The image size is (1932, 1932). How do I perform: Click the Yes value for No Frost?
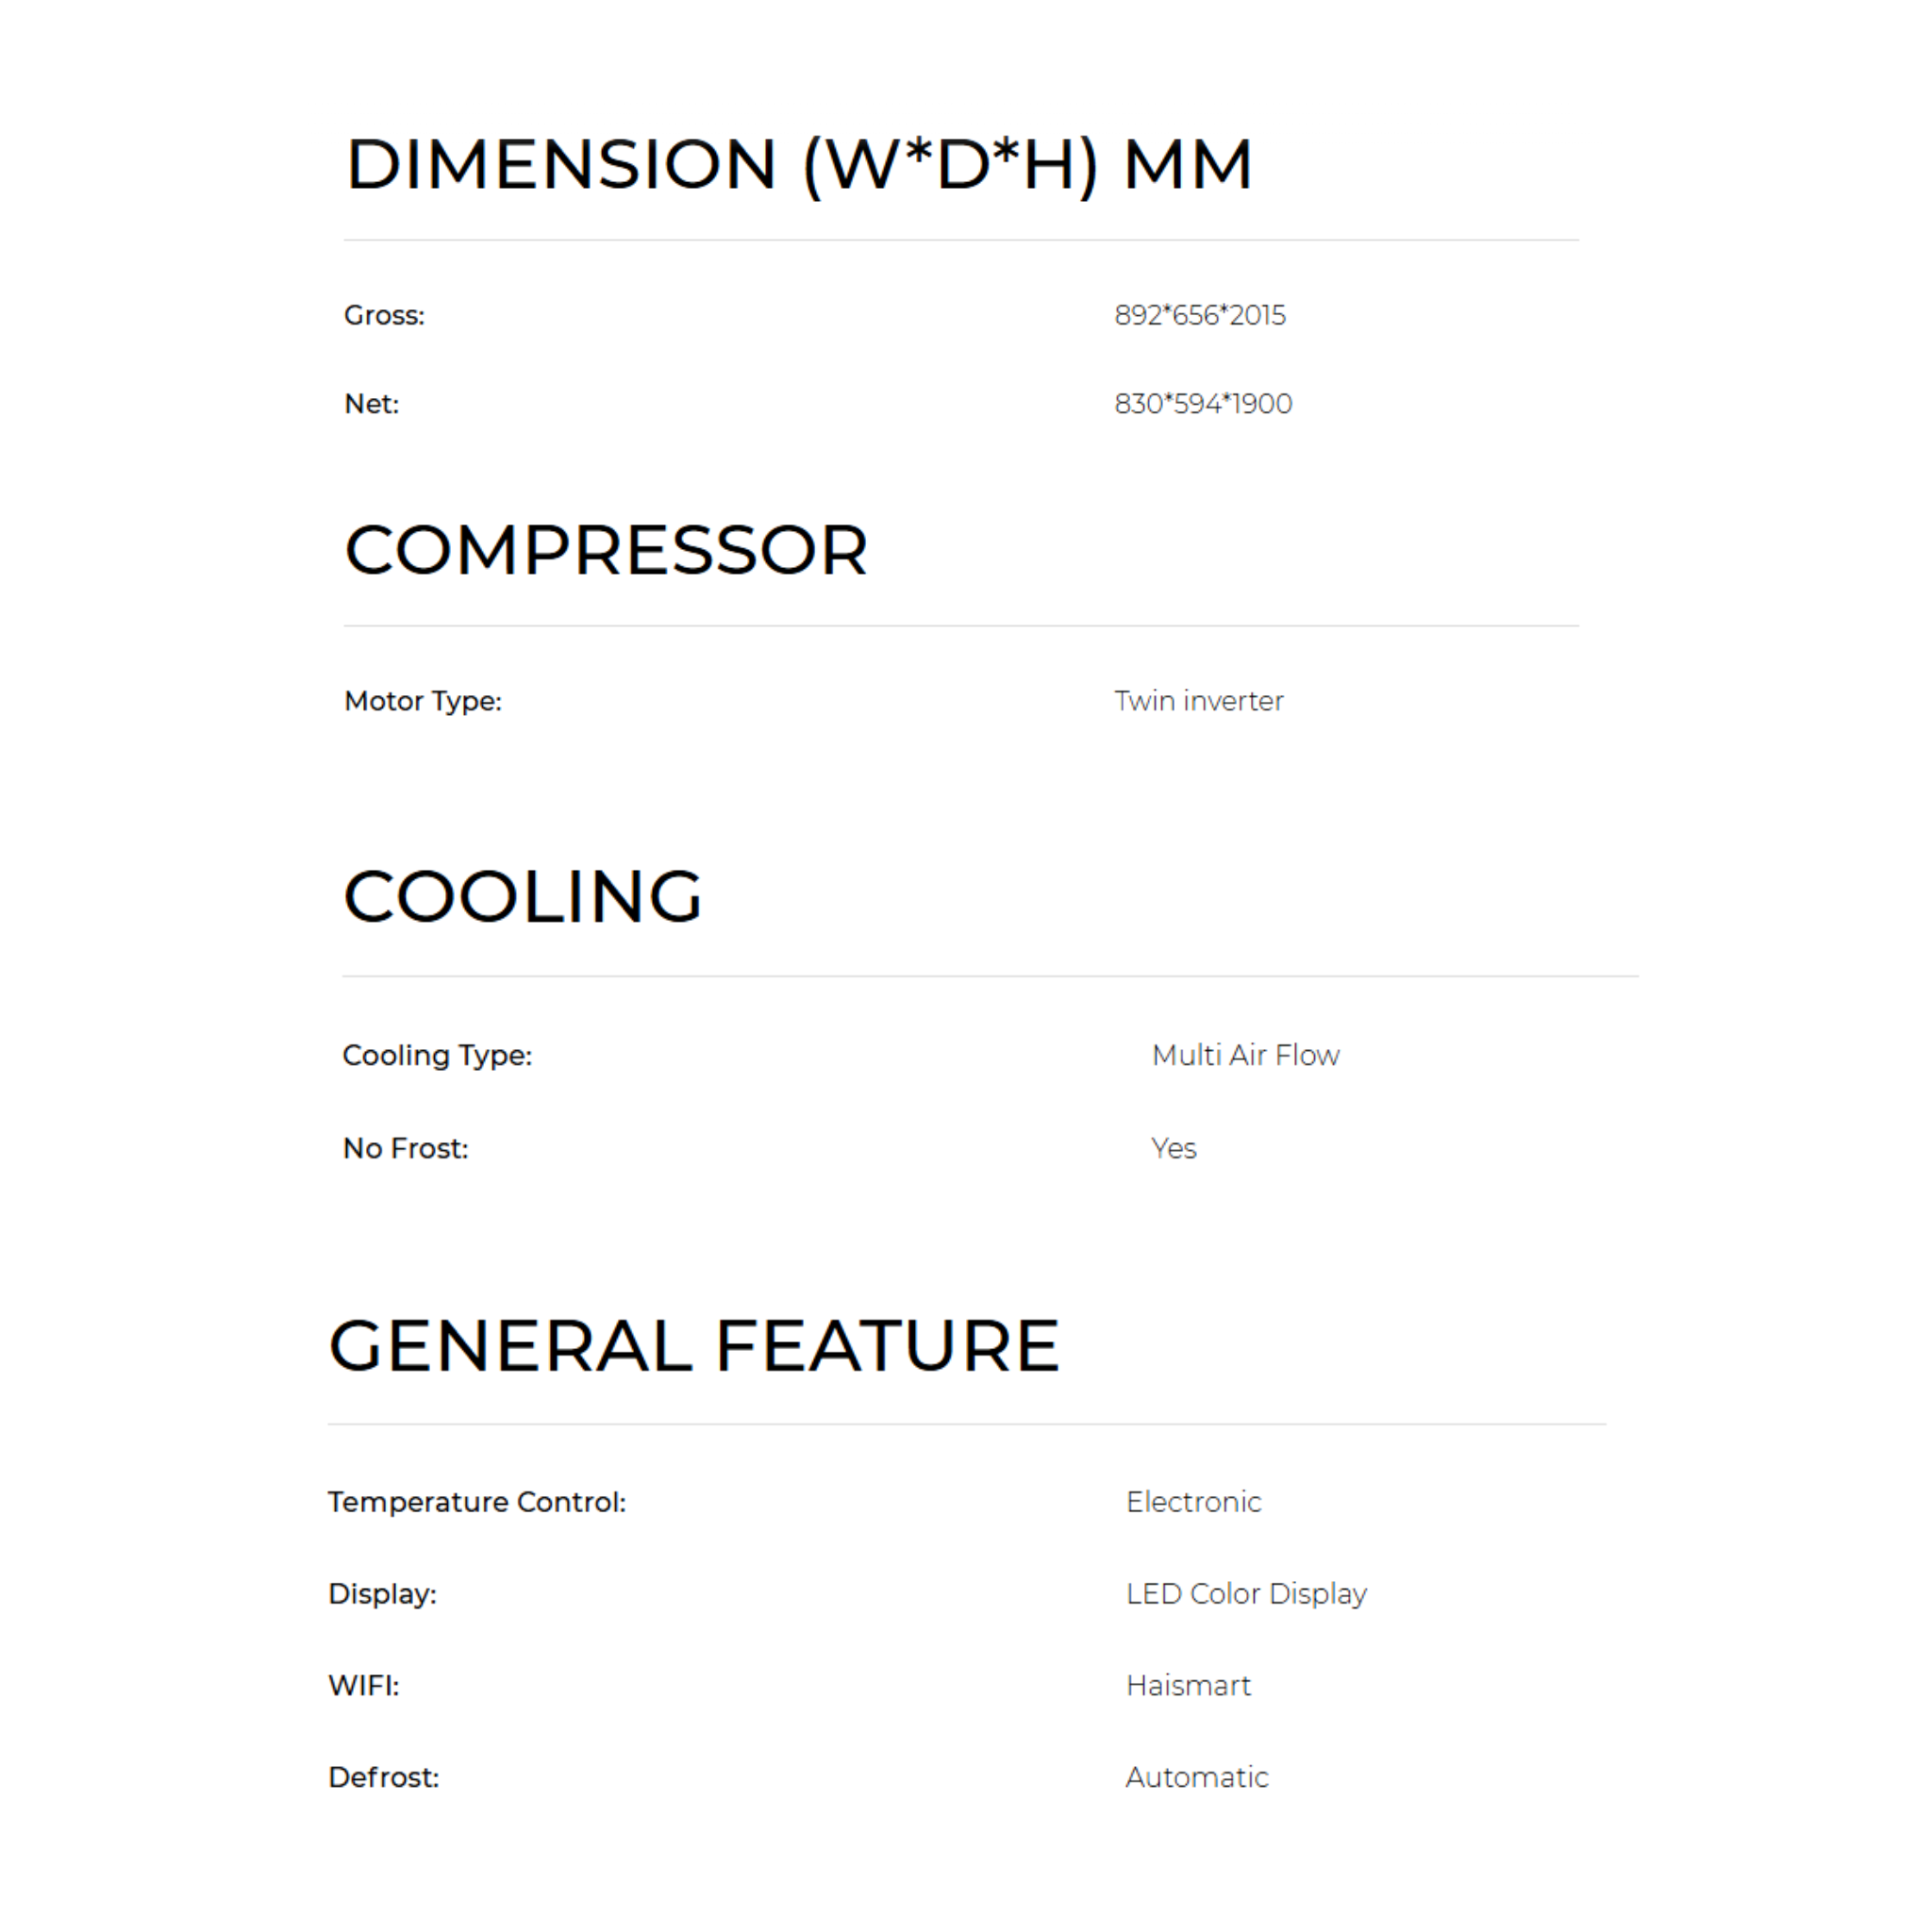(x=1173, y=1148)
